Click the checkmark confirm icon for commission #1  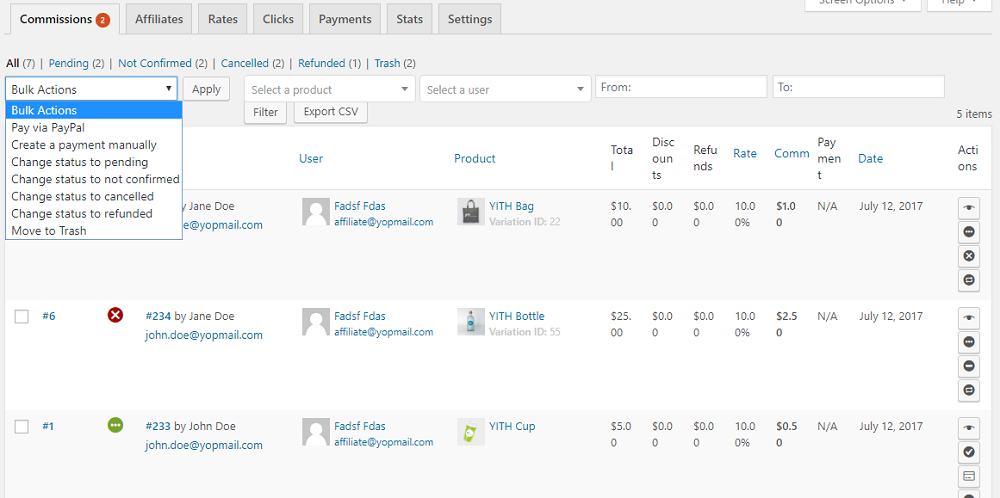[968, 452]
